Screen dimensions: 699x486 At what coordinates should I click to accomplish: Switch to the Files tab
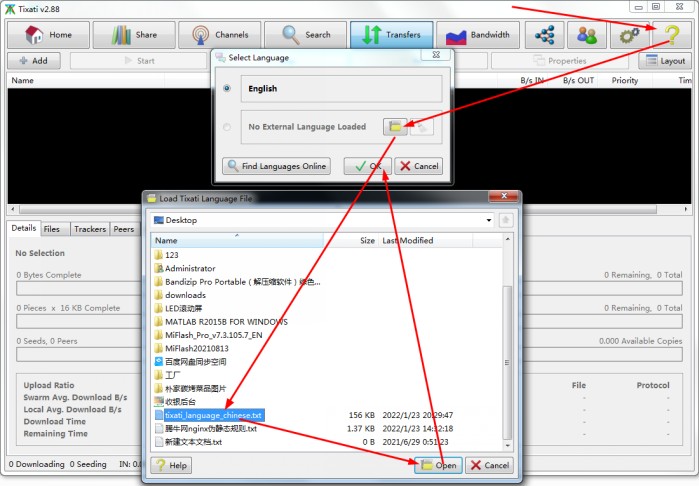52,229
